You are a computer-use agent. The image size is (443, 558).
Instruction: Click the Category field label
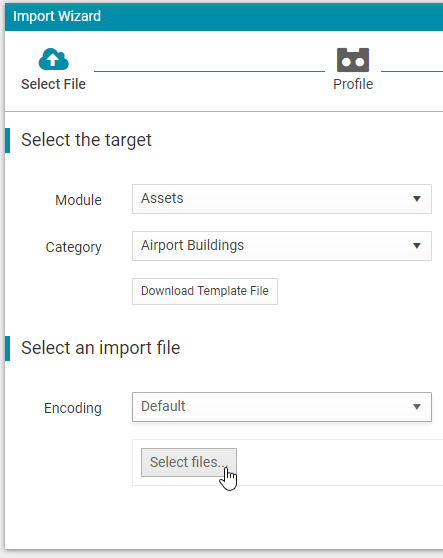73,247
